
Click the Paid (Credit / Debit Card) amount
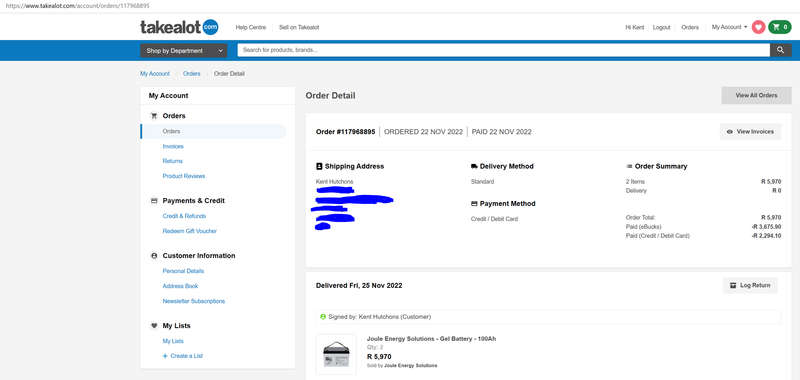(x=766, y=236)
